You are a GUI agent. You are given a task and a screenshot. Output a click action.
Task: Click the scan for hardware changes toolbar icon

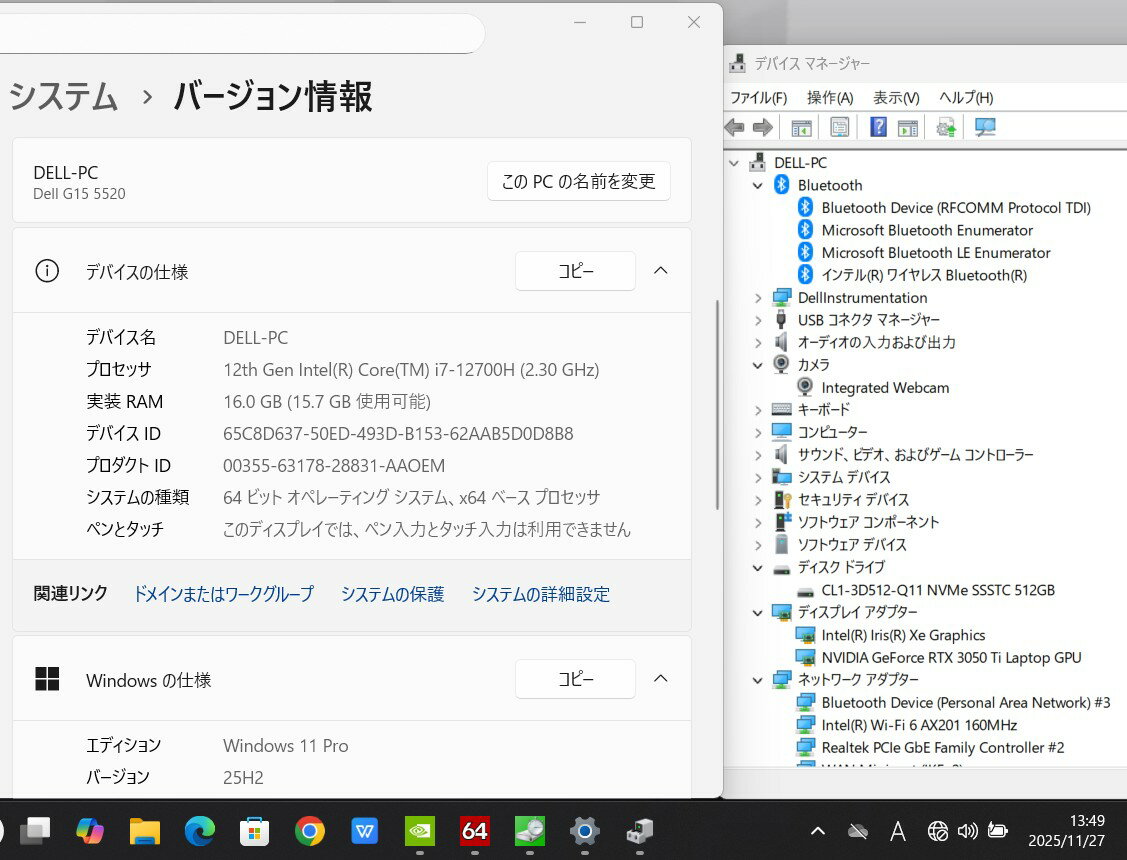tap(985, 127)
